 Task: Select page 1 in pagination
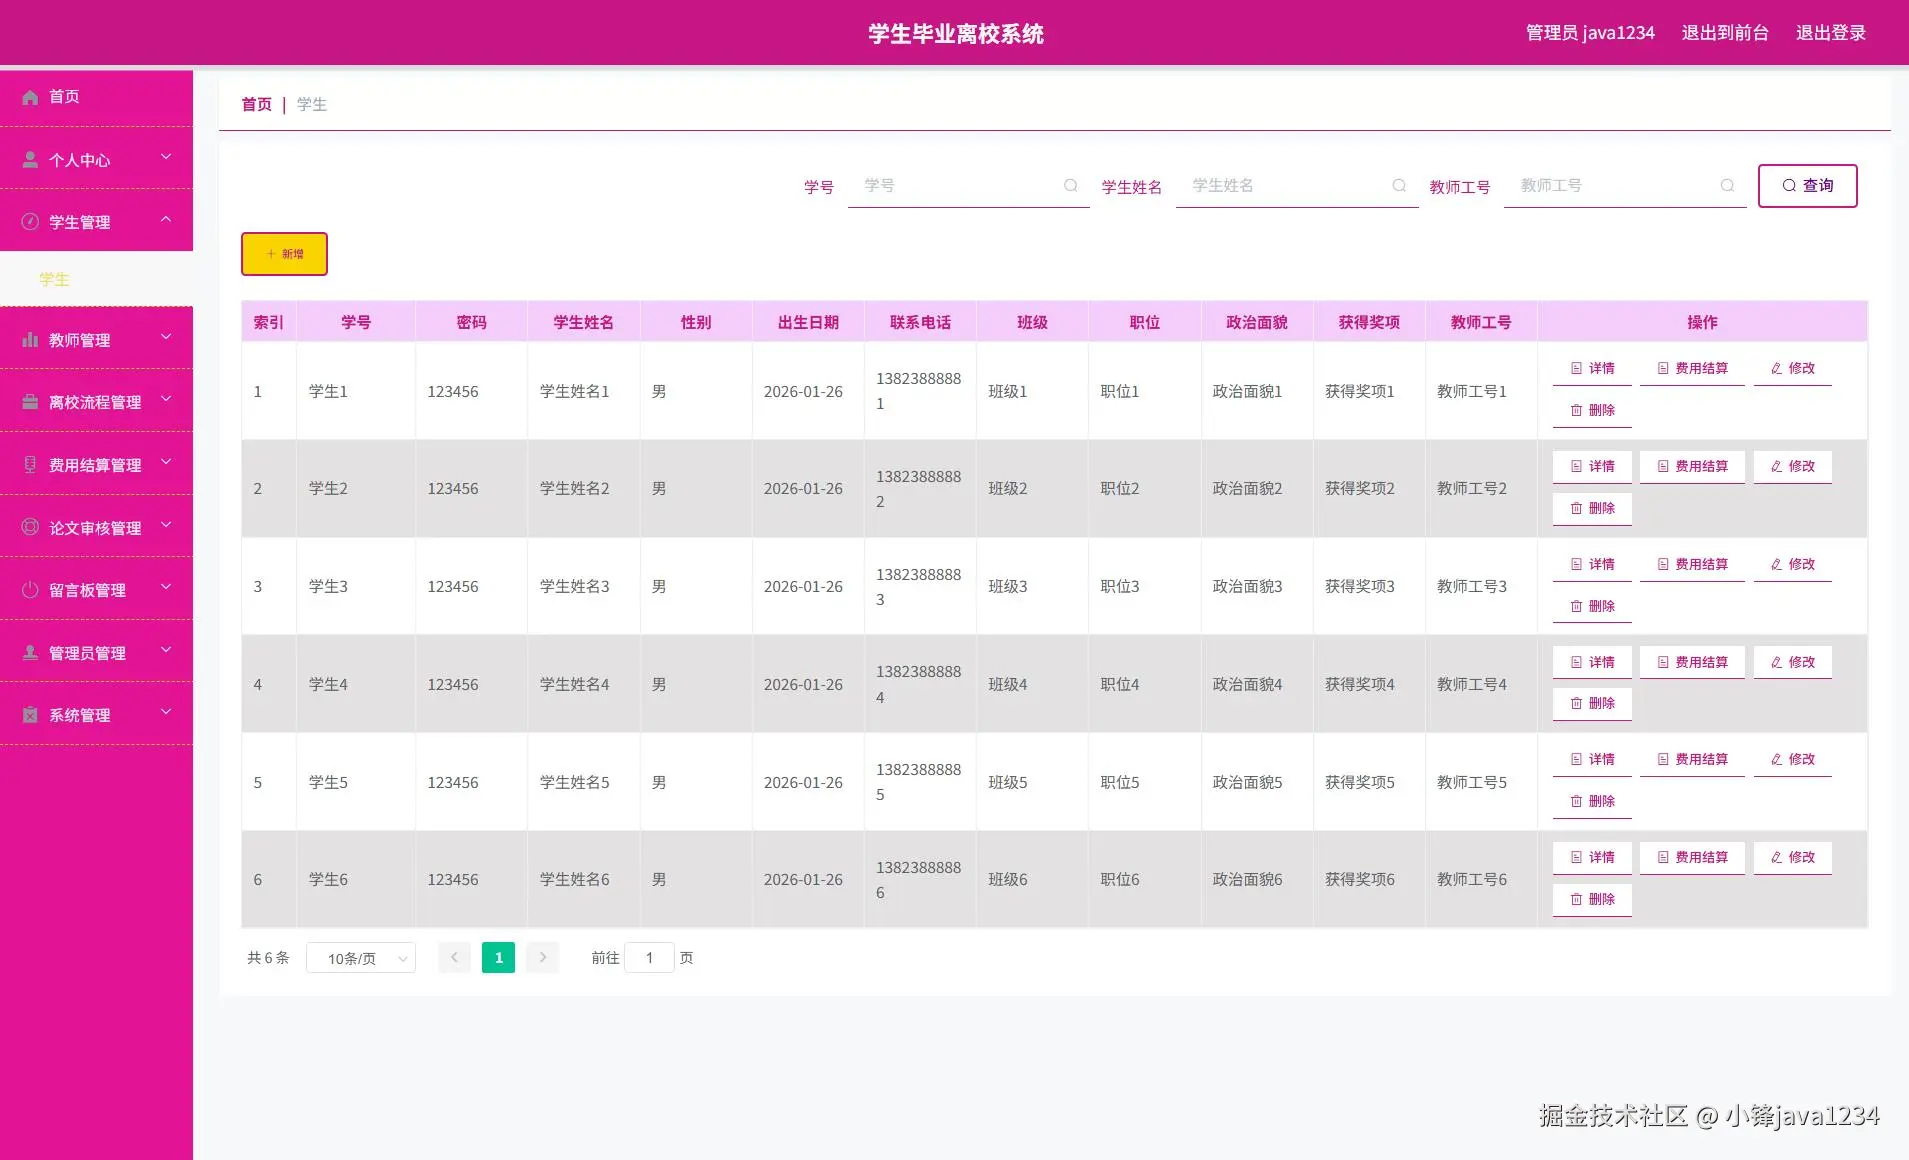coord(498,958)
